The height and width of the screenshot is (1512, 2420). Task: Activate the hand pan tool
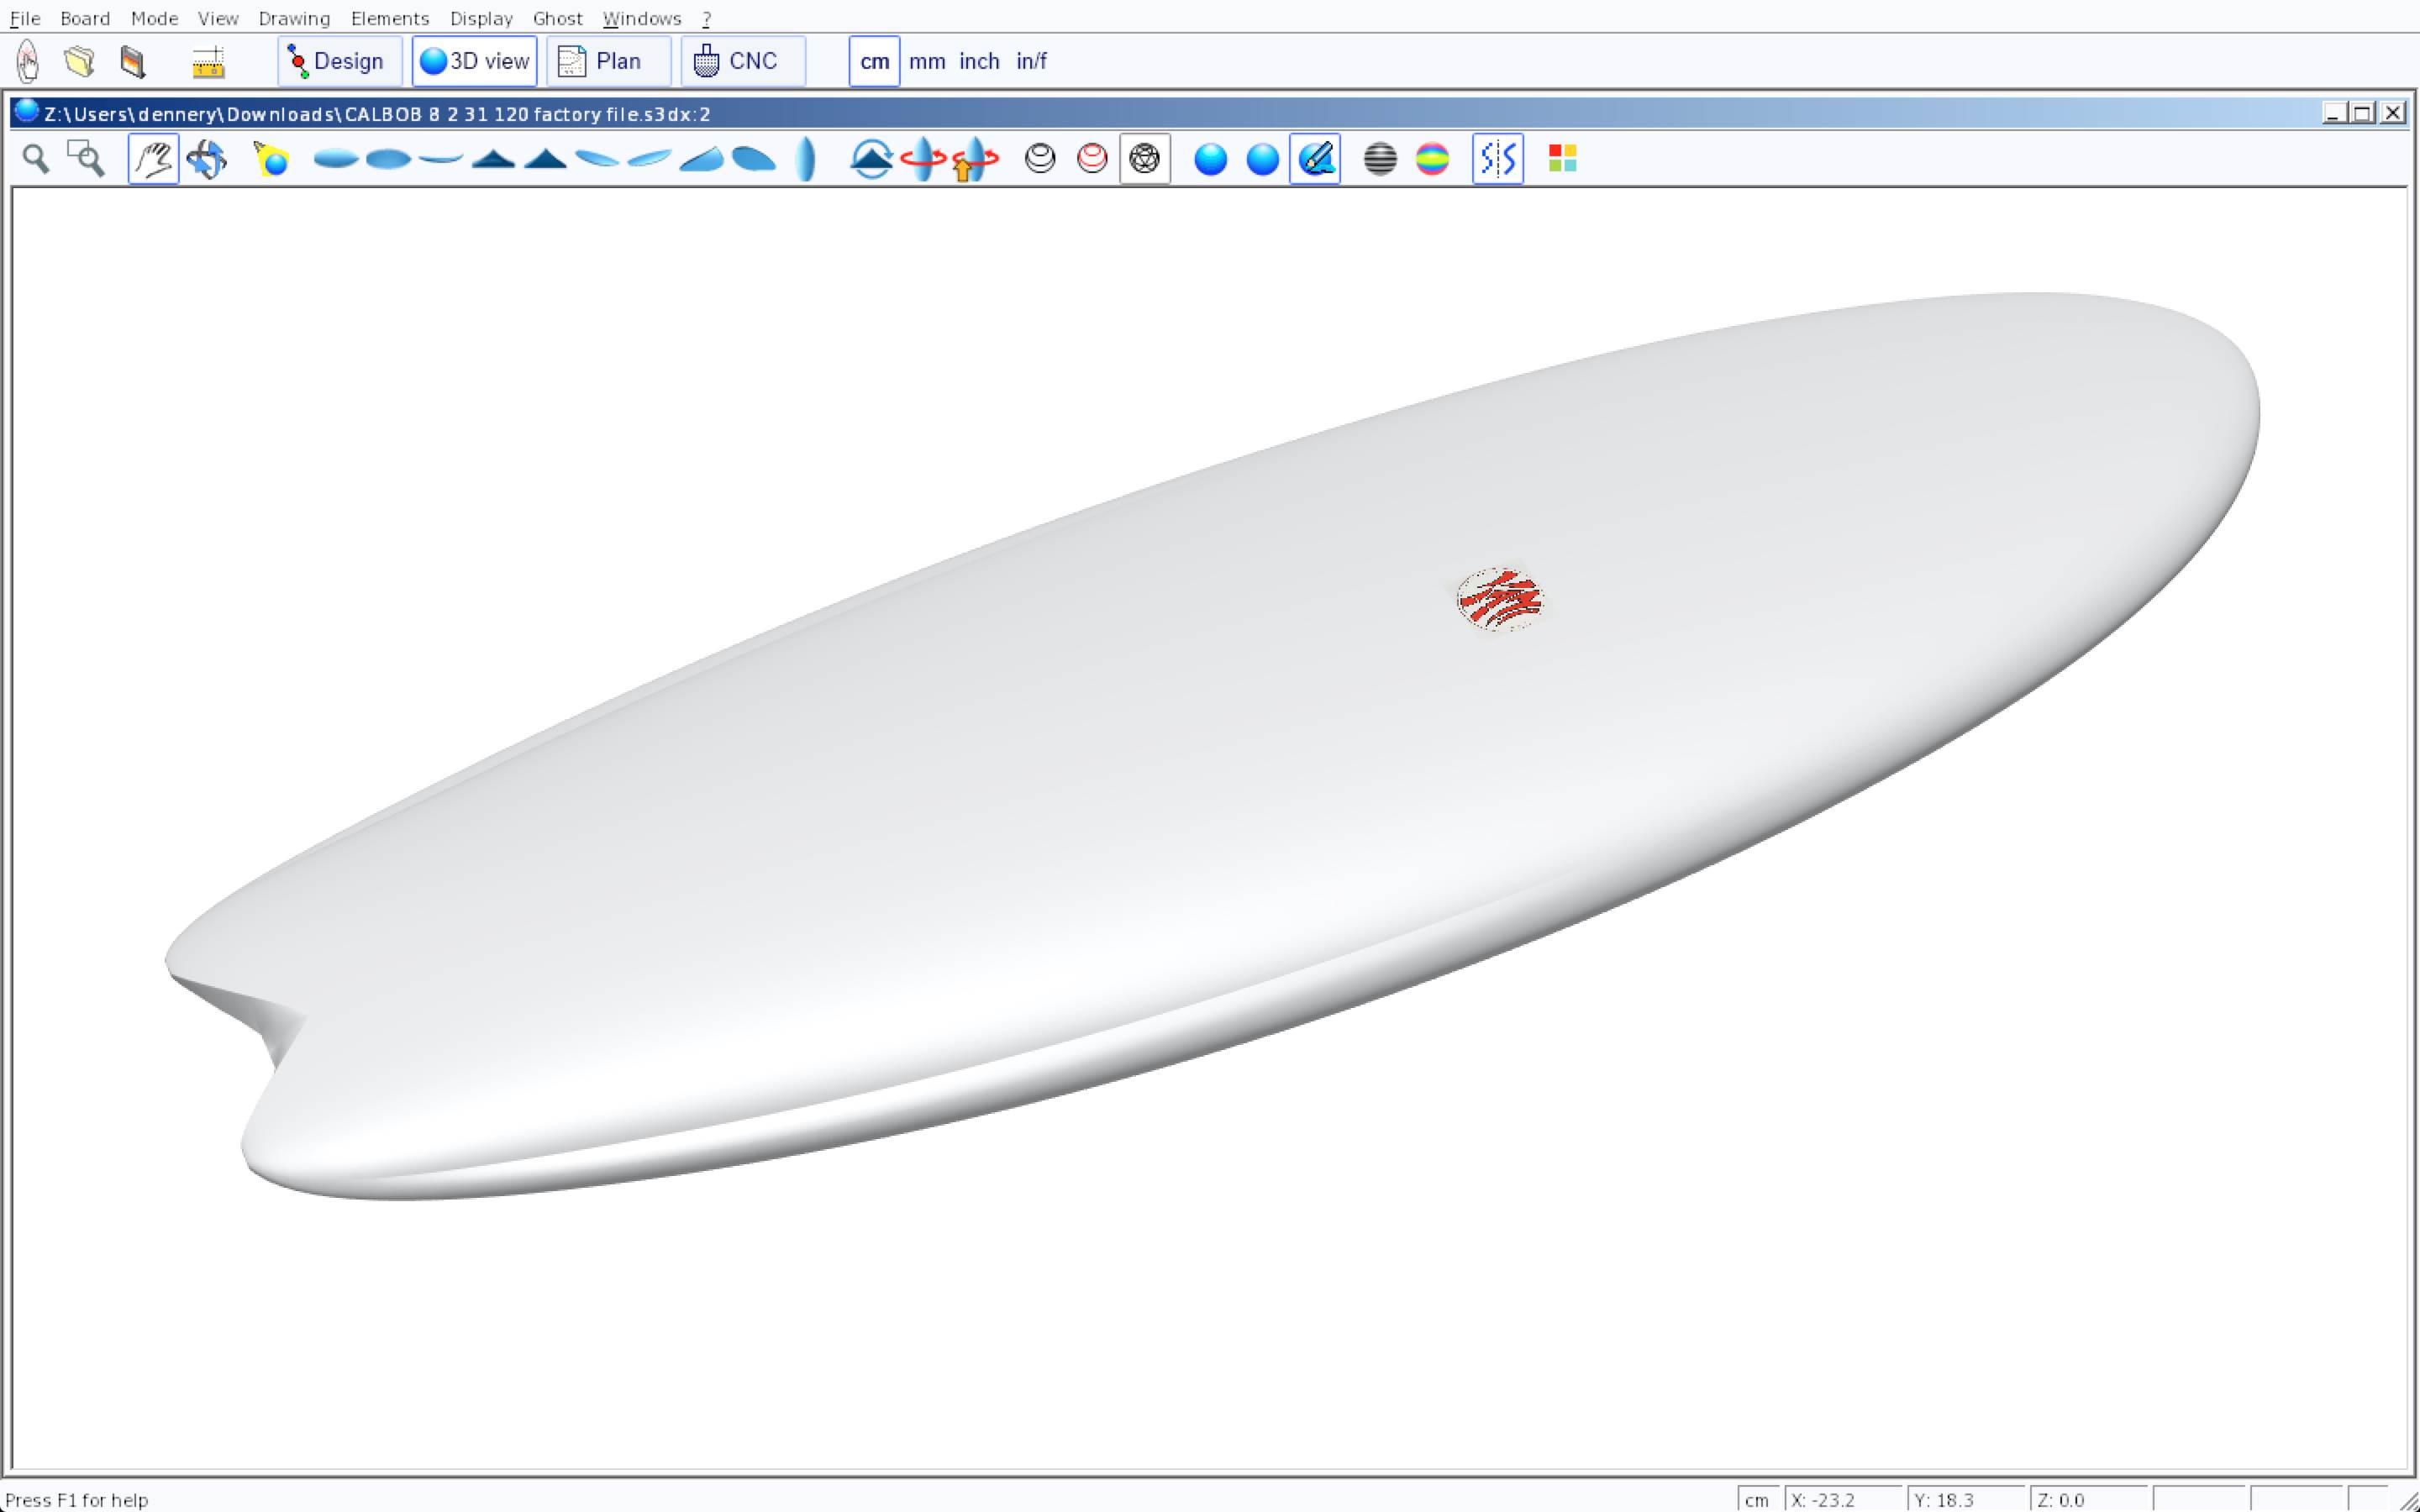153,159
